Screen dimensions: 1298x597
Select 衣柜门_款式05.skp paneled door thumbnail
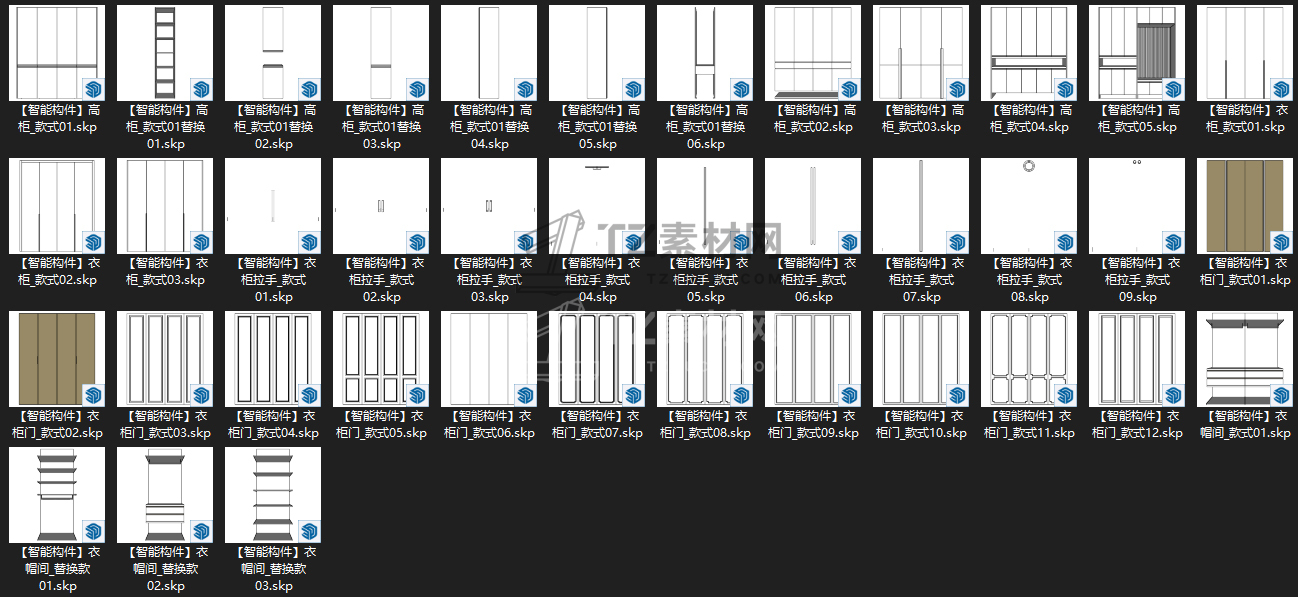point(381,359)
